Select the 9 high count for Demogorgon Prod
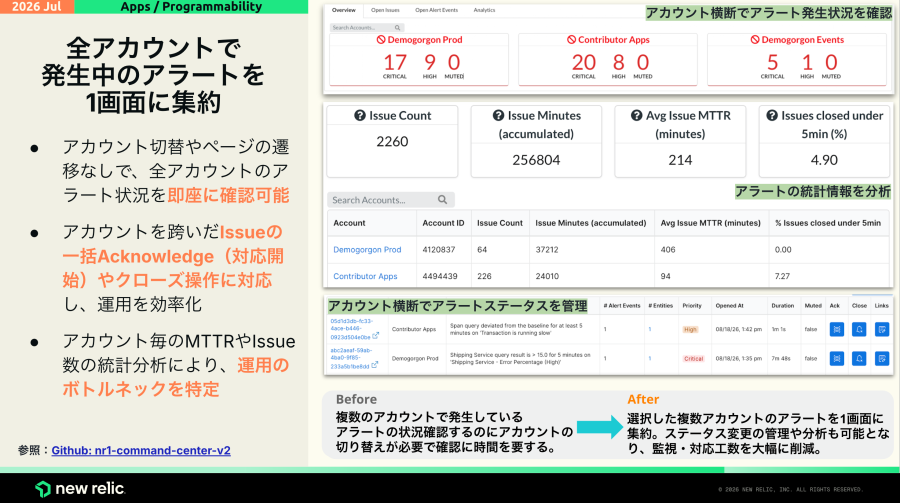 coord(430,62)
